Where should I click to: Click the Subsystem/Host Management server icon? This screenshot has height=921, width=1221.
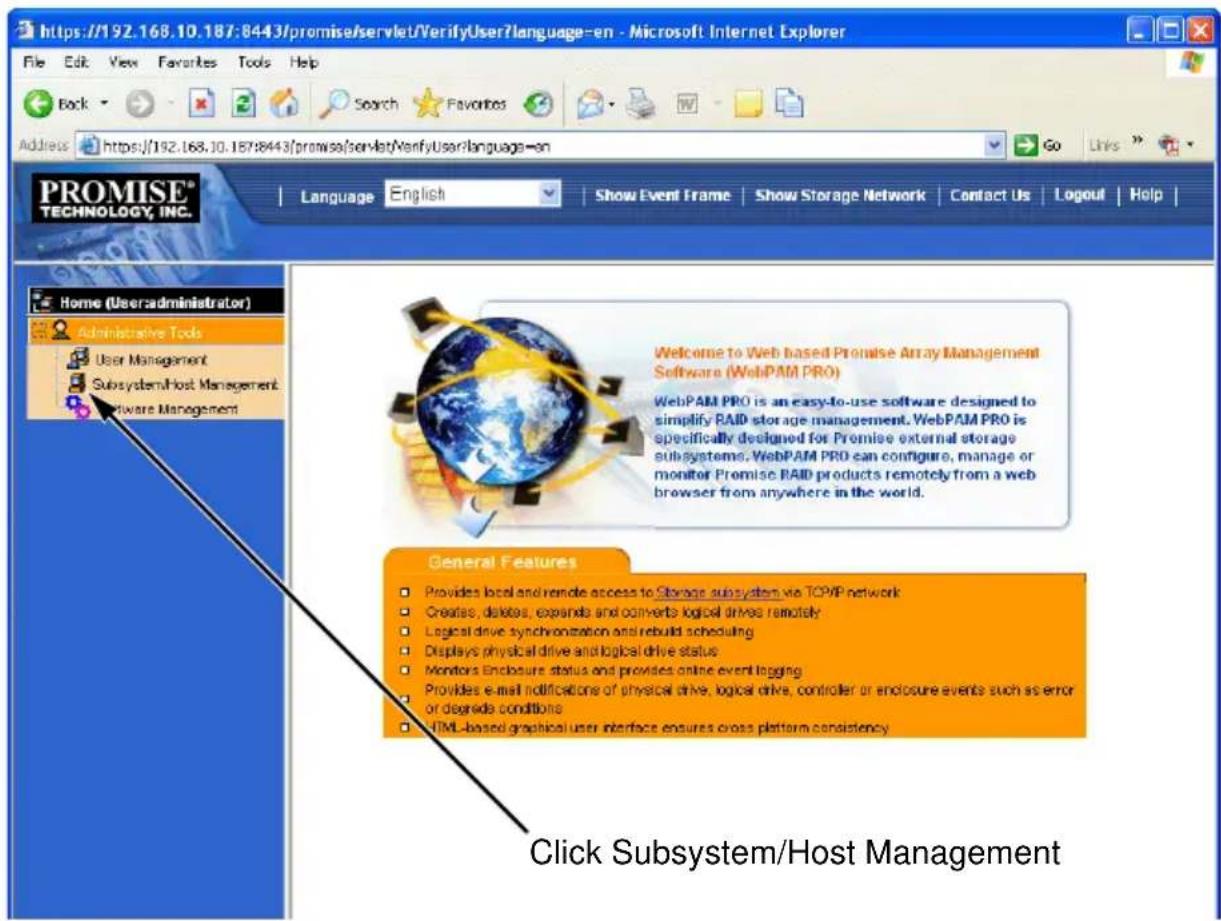[78, 383]
